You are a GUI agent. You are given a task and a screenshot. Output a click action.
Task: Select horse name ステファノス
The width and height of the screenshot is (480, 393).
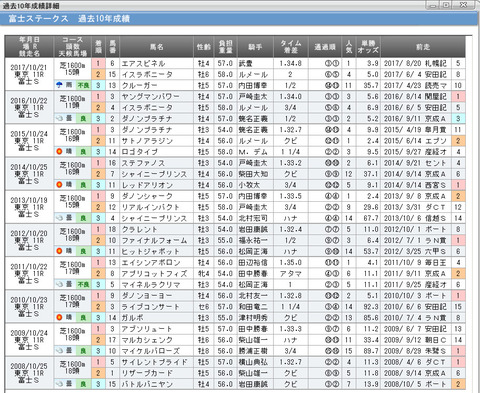pos(143,163)
